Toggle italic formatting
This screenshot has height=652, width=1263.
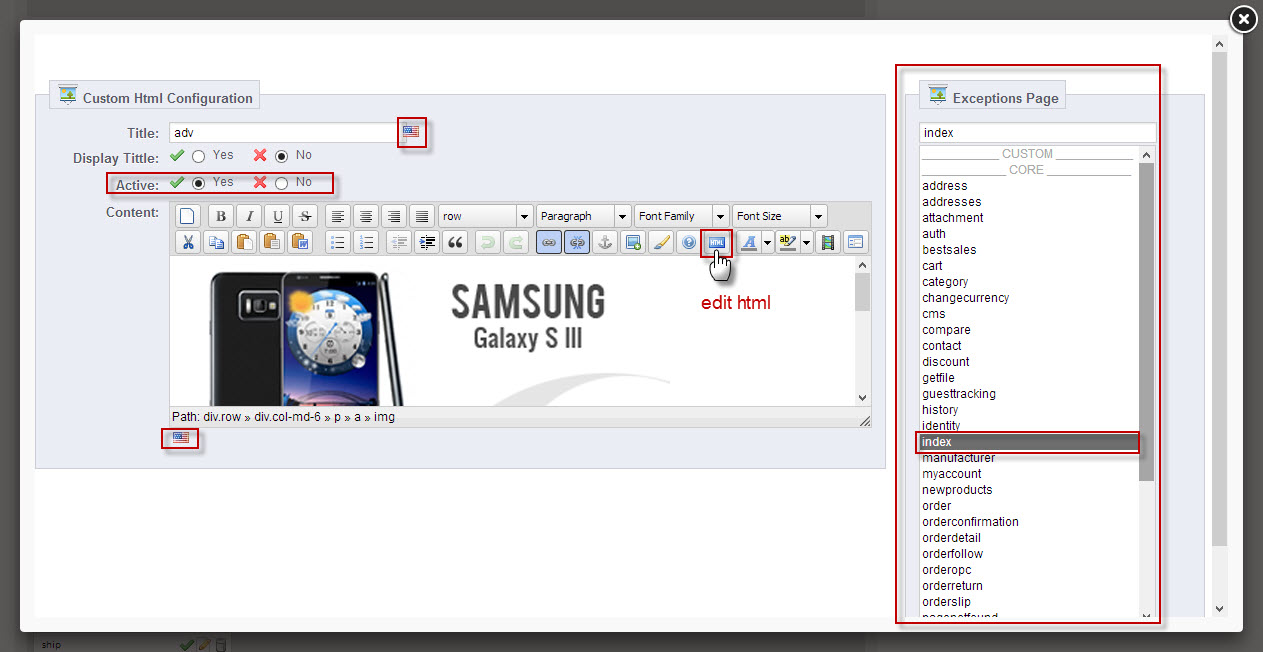coord(248,216)
